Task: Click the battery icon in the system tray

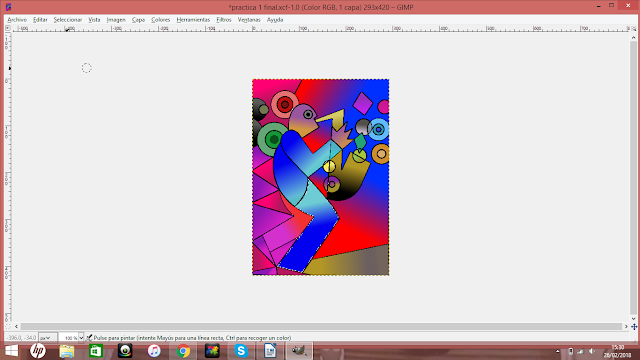Action: click(x=571, y=351)
